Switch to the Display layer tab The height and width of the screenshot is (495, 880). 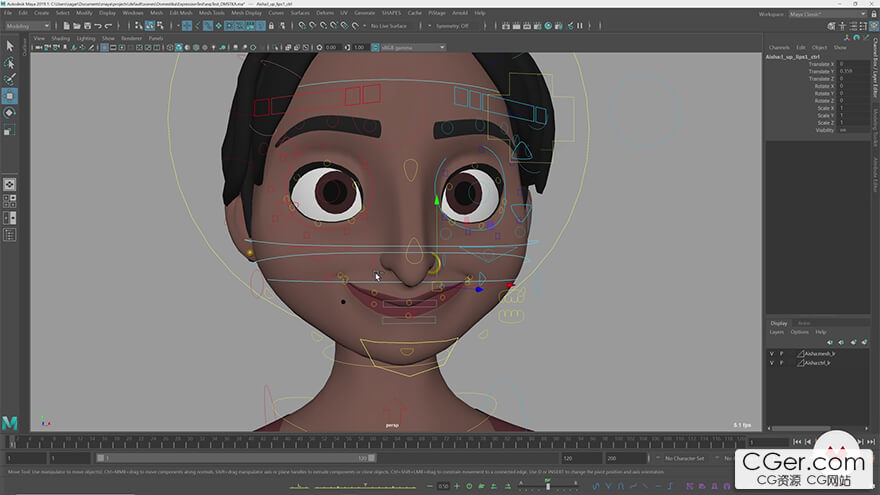click(778, 323)
